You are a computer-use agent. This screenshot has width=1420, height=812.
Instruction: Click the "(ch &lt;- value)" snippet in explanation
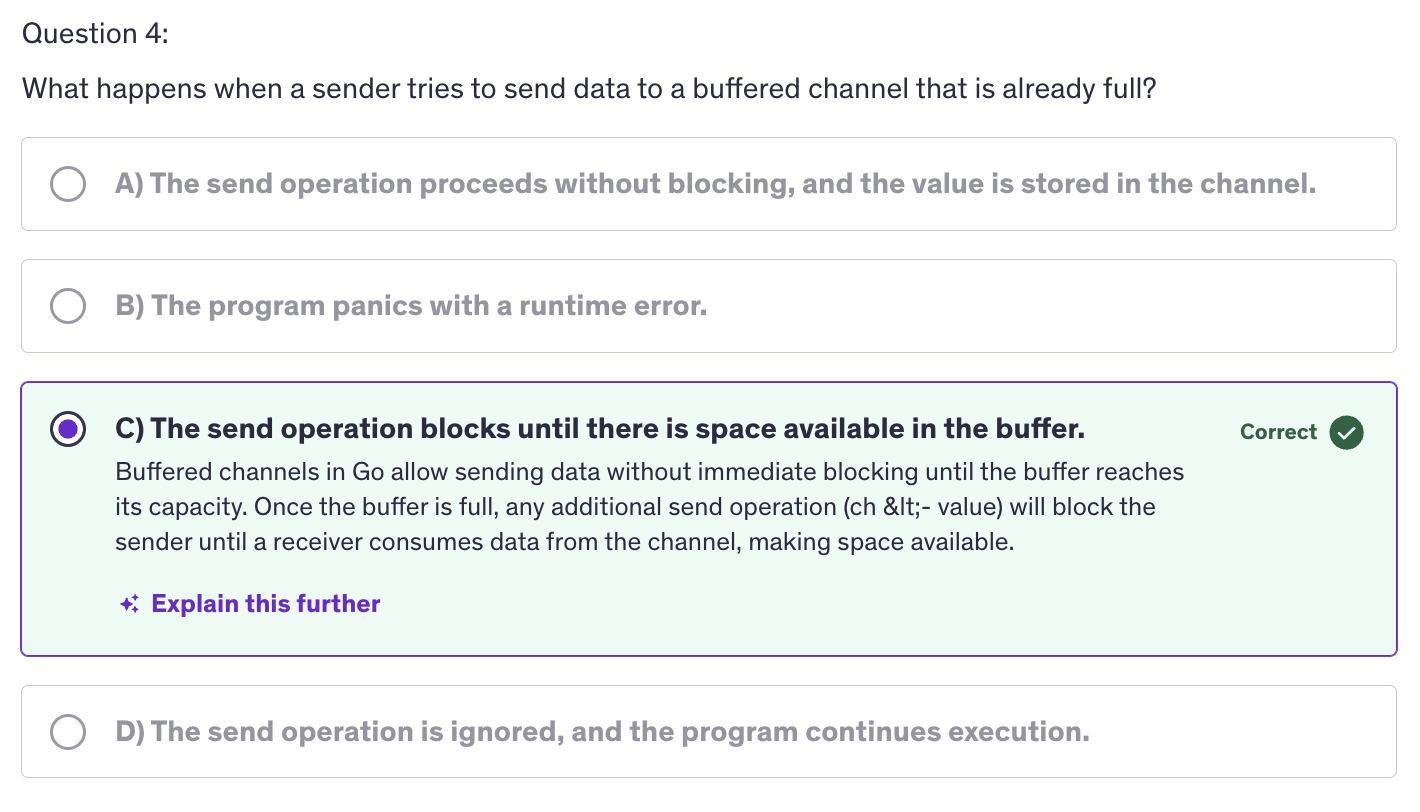[x=921, y=507]
